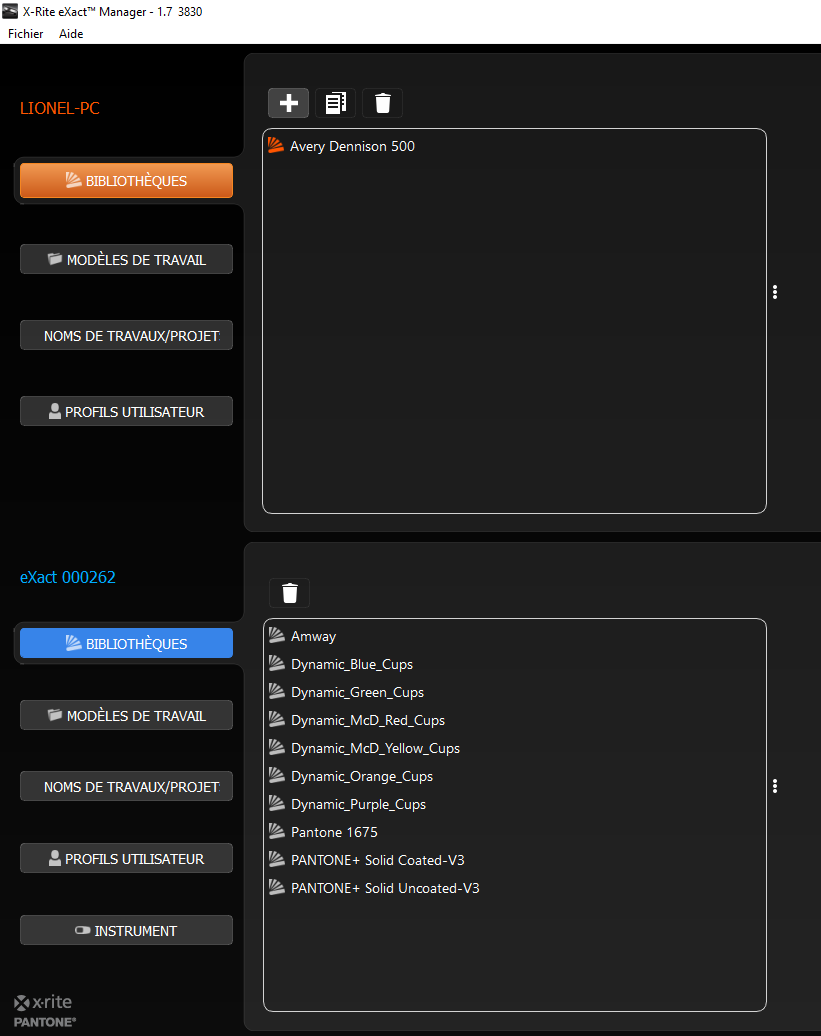The height and width of the screenshot is (1036, 821).
Task: Click the icon beside Dynamic_Blue_Cups
Action: [277, 663]
